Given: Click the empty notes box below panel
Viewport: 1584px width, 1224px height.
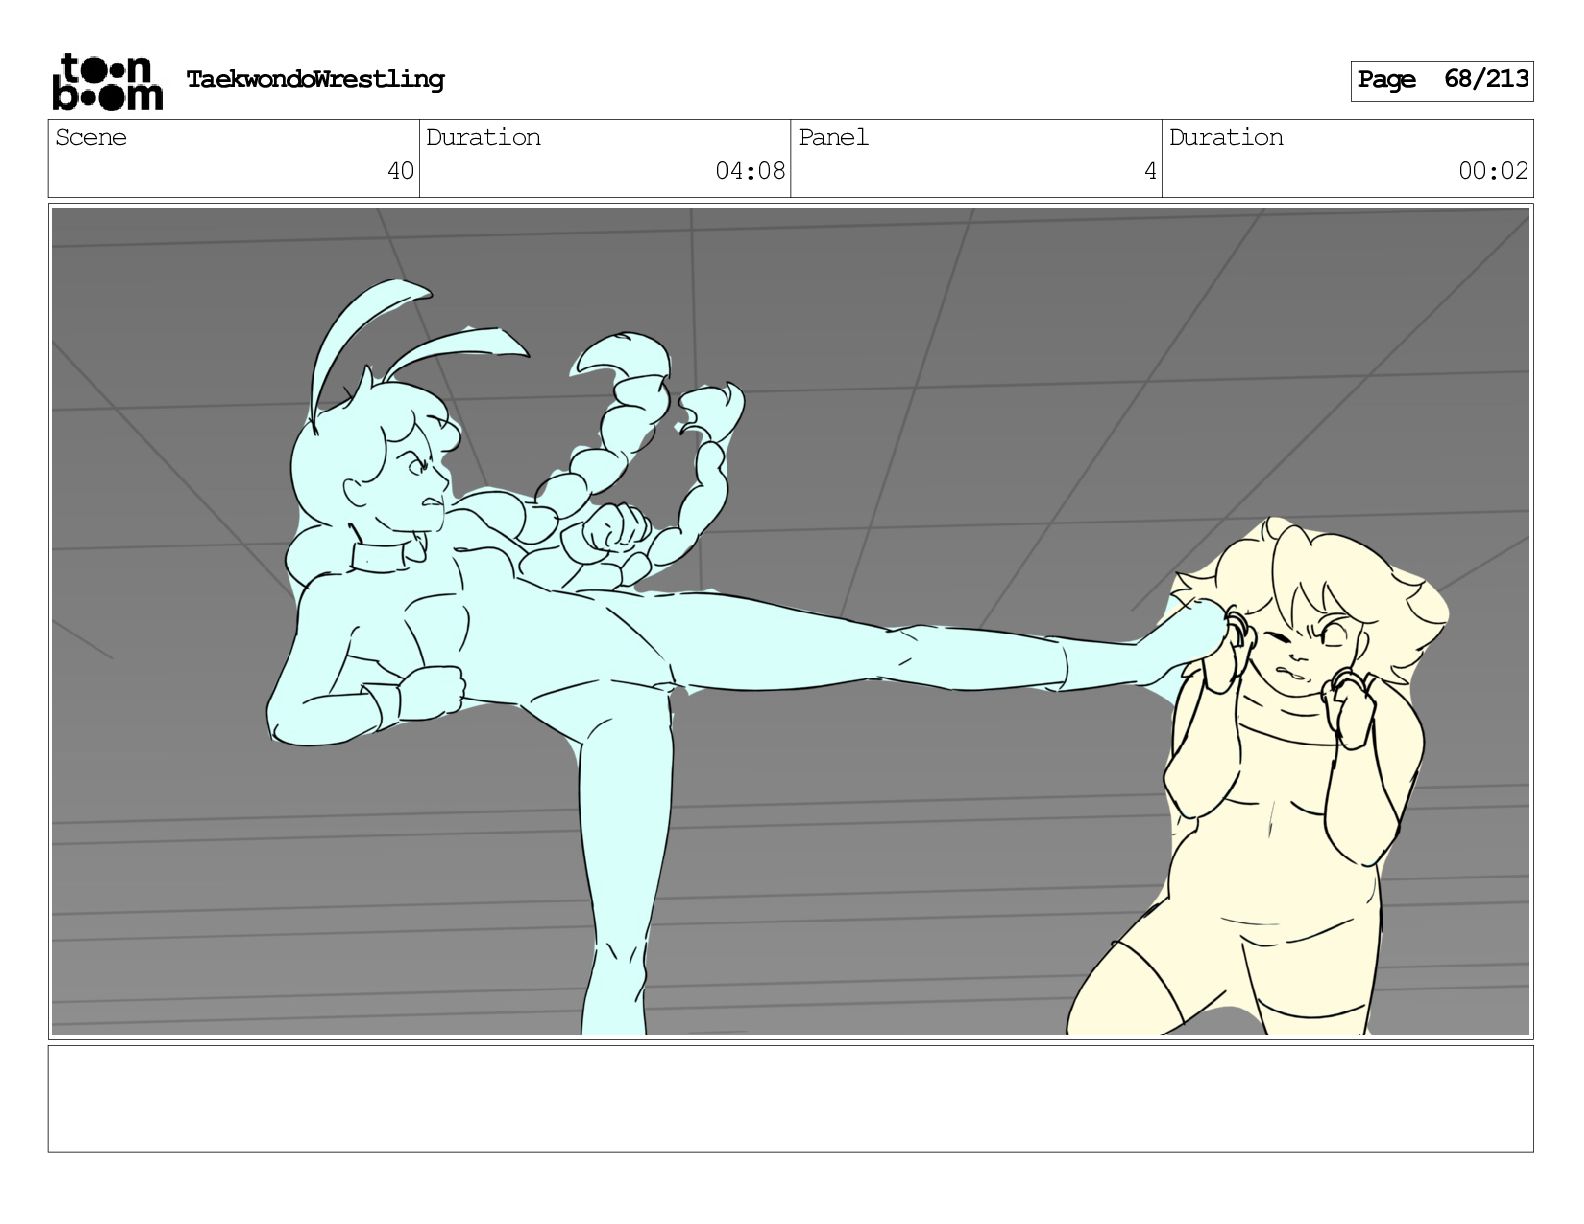Looking at the screenshot, I should tap(790, 1098).
